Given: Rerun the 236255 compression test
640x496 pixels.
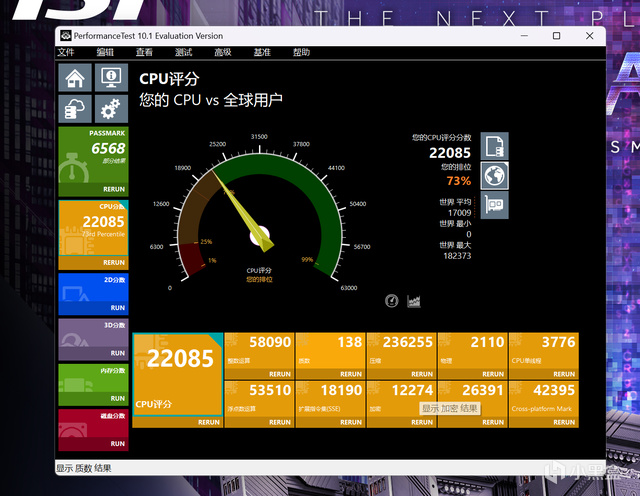Looking at the screenshot, I should pyautogui.click(x=422, y=374).
